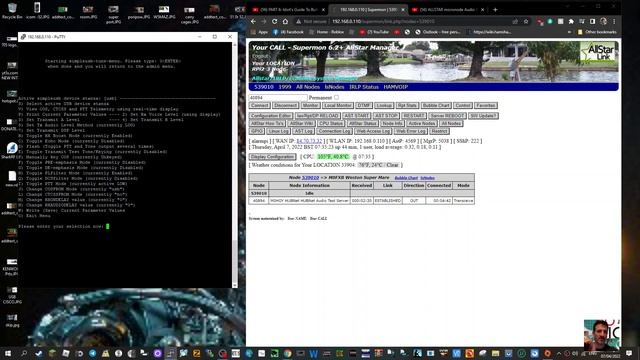Click the Bubble Chart button
This screenshot has height=360, width=640.
pos(436,105)
